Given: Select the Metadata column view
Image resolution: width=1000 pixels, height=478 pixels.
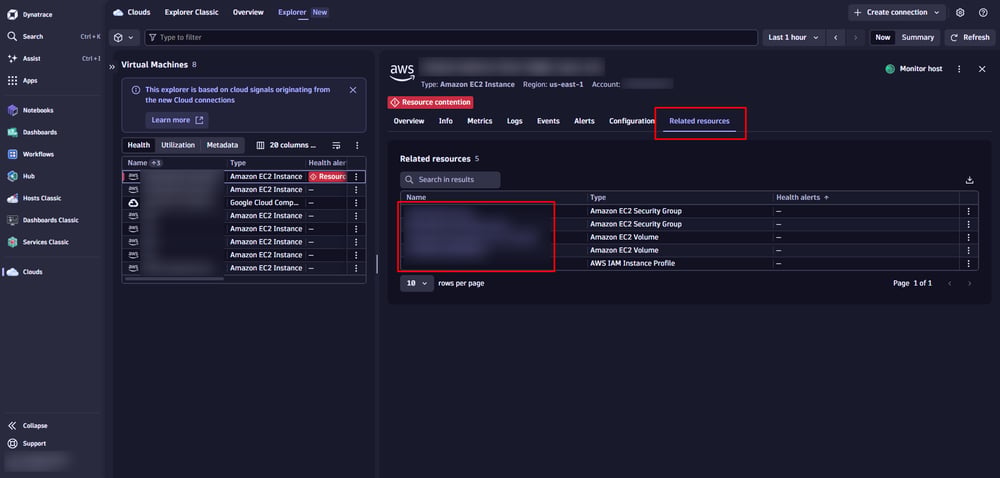Looking at the screenshot, I should tap(222, 145).
